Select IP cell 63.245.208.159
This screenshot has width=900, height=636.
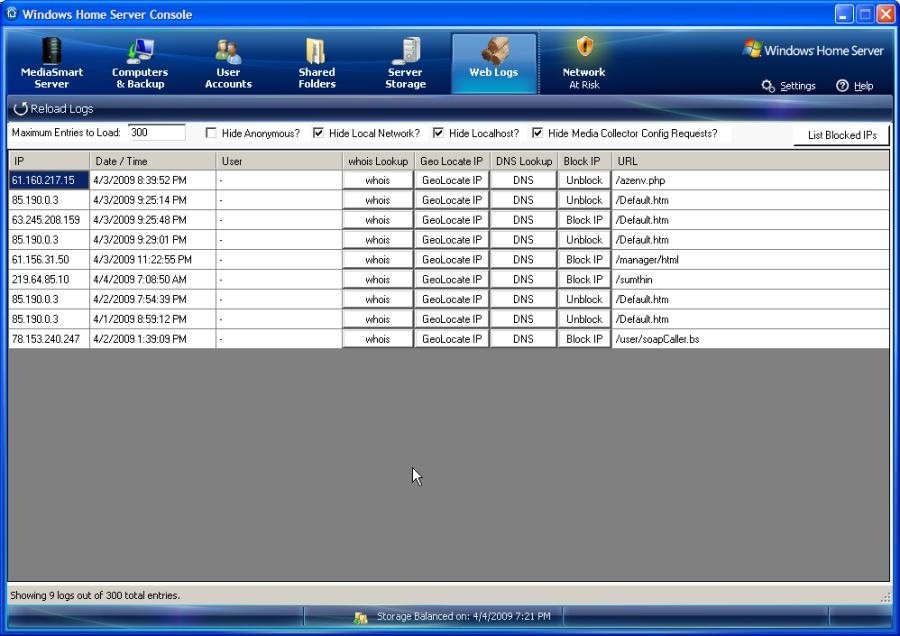[x=49, y=220]
